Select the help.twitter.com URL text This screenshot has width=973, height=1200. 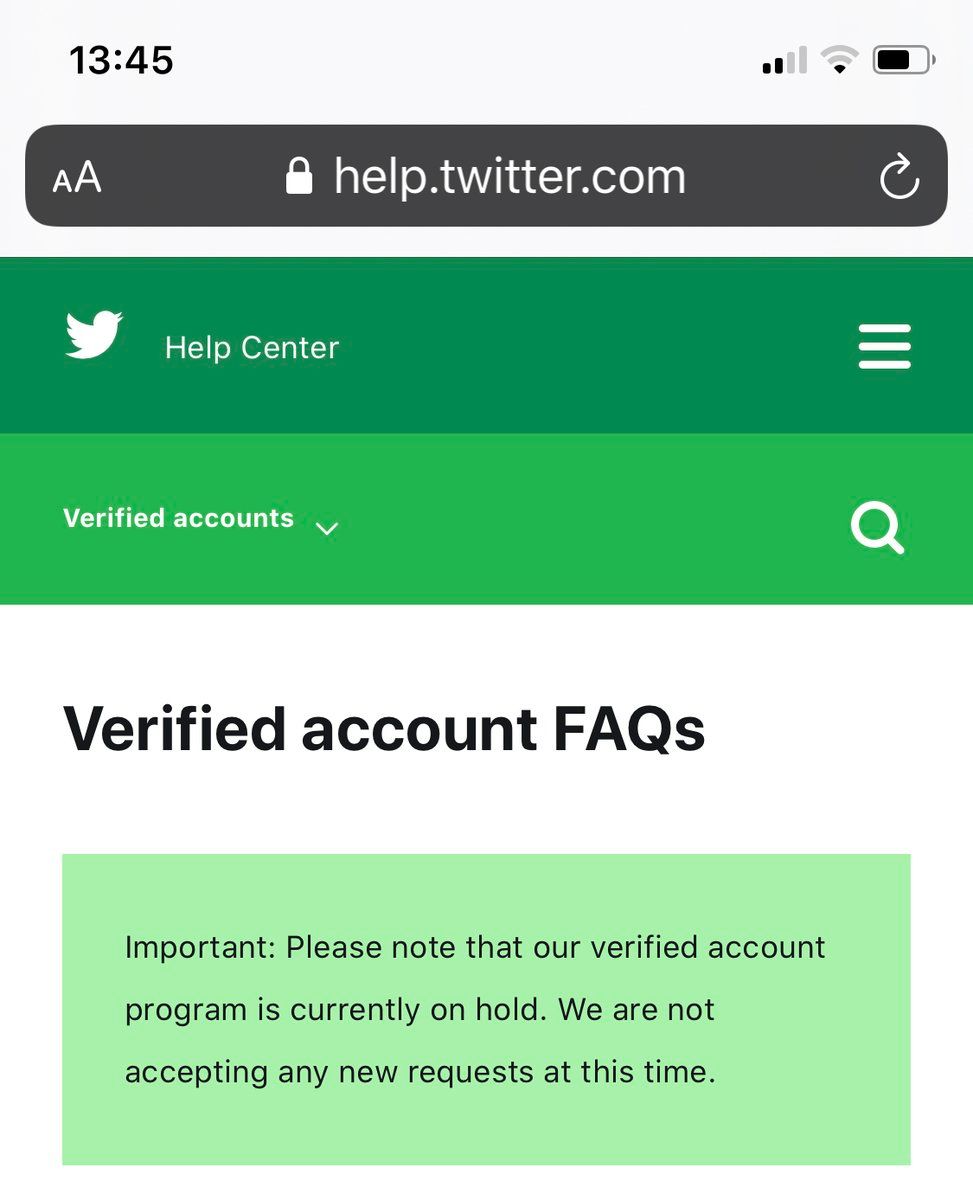510,177
